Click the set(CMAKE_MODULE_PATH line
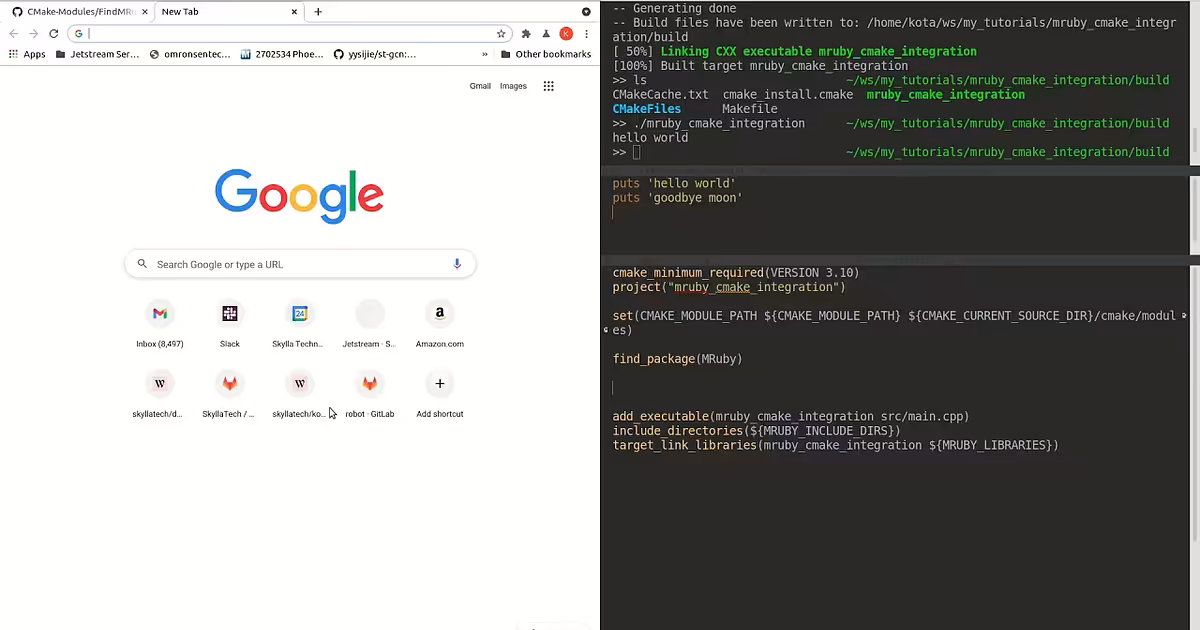This screenshot has width=1200, height=630. click(x=894, y=323)
